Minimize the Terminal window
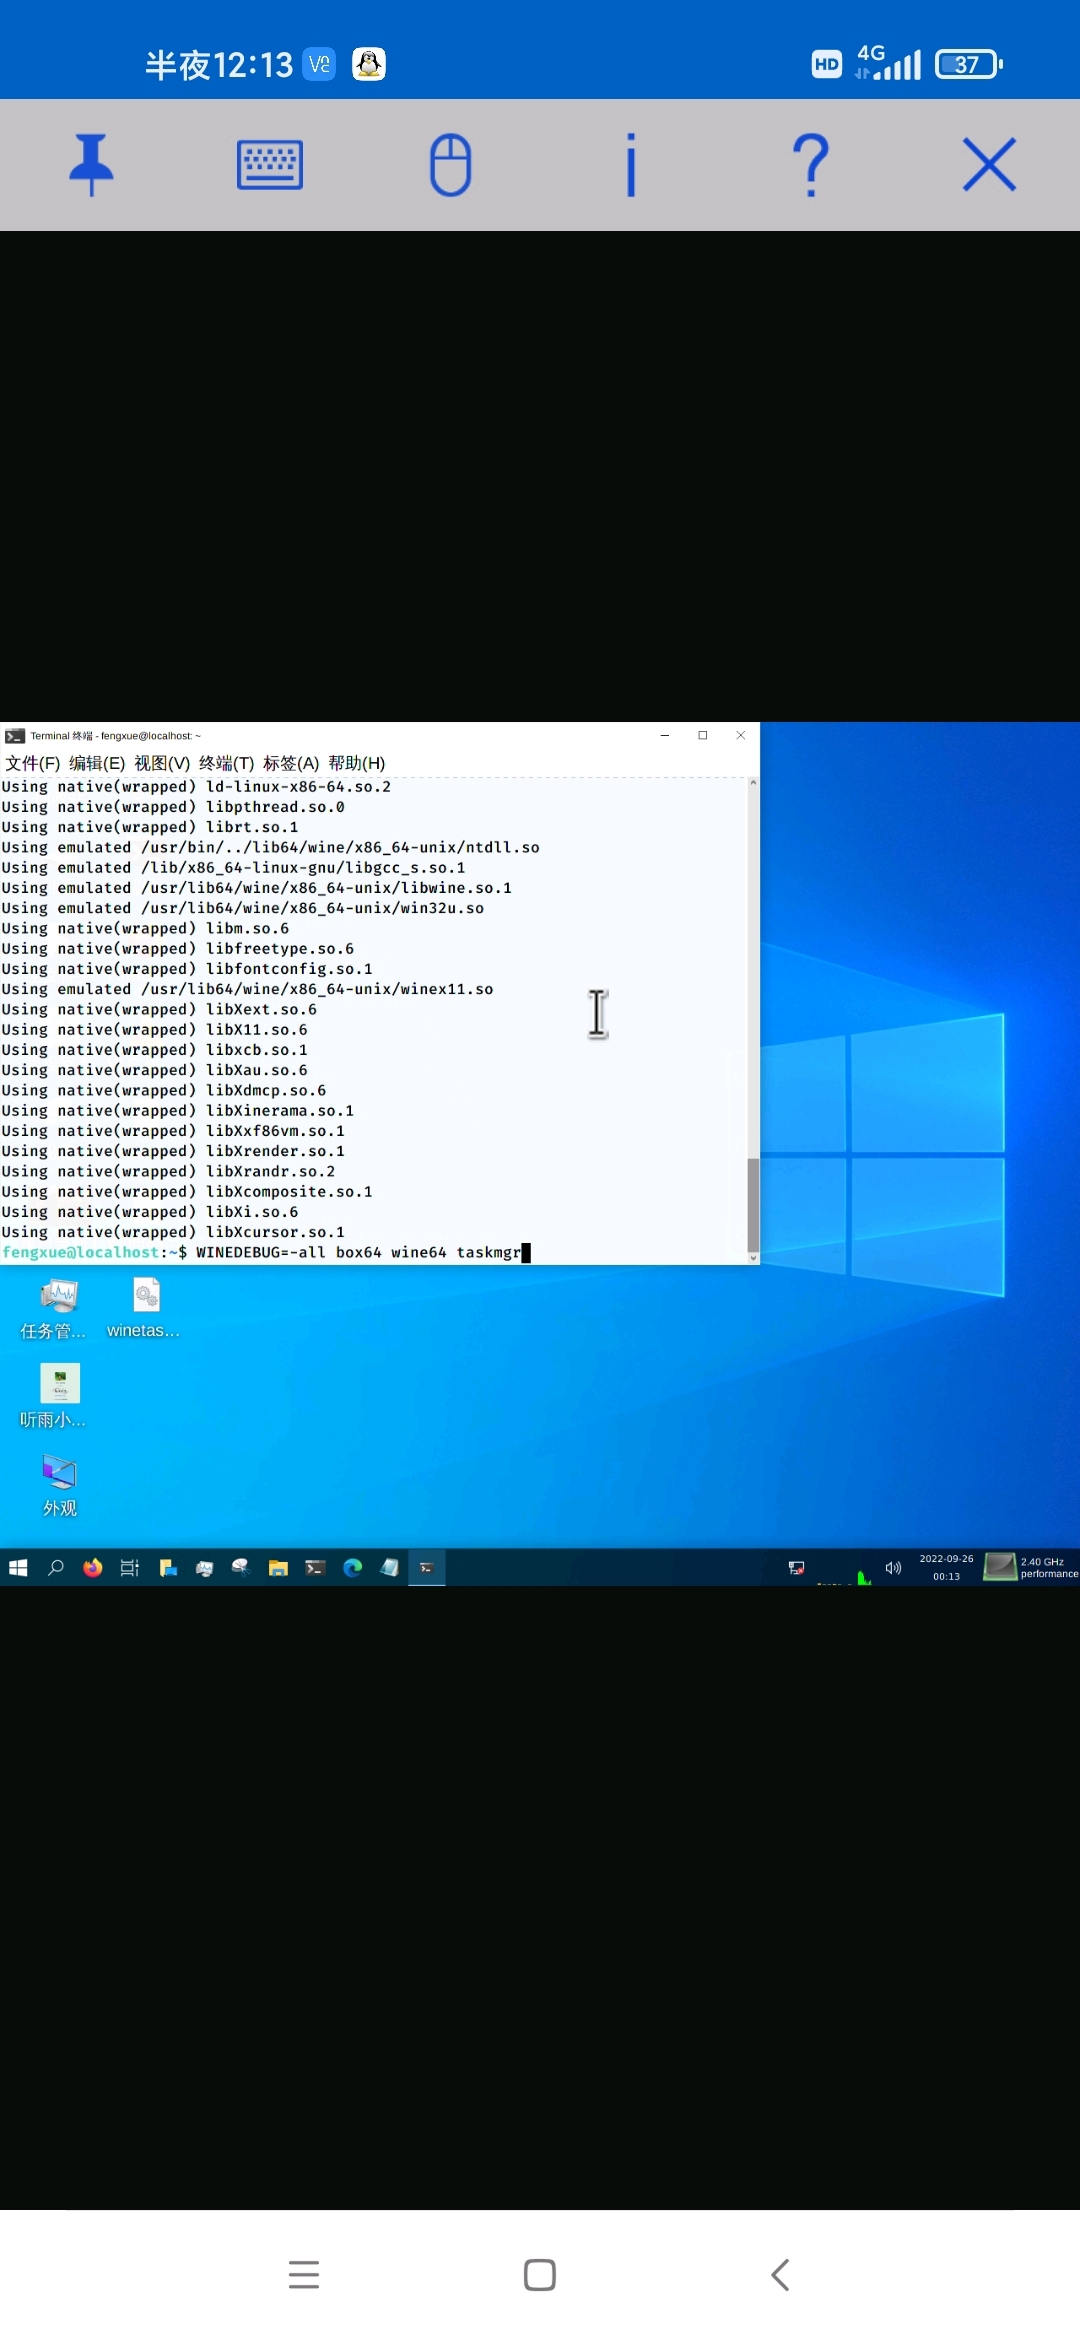1080x2340 pixels. 665,735
